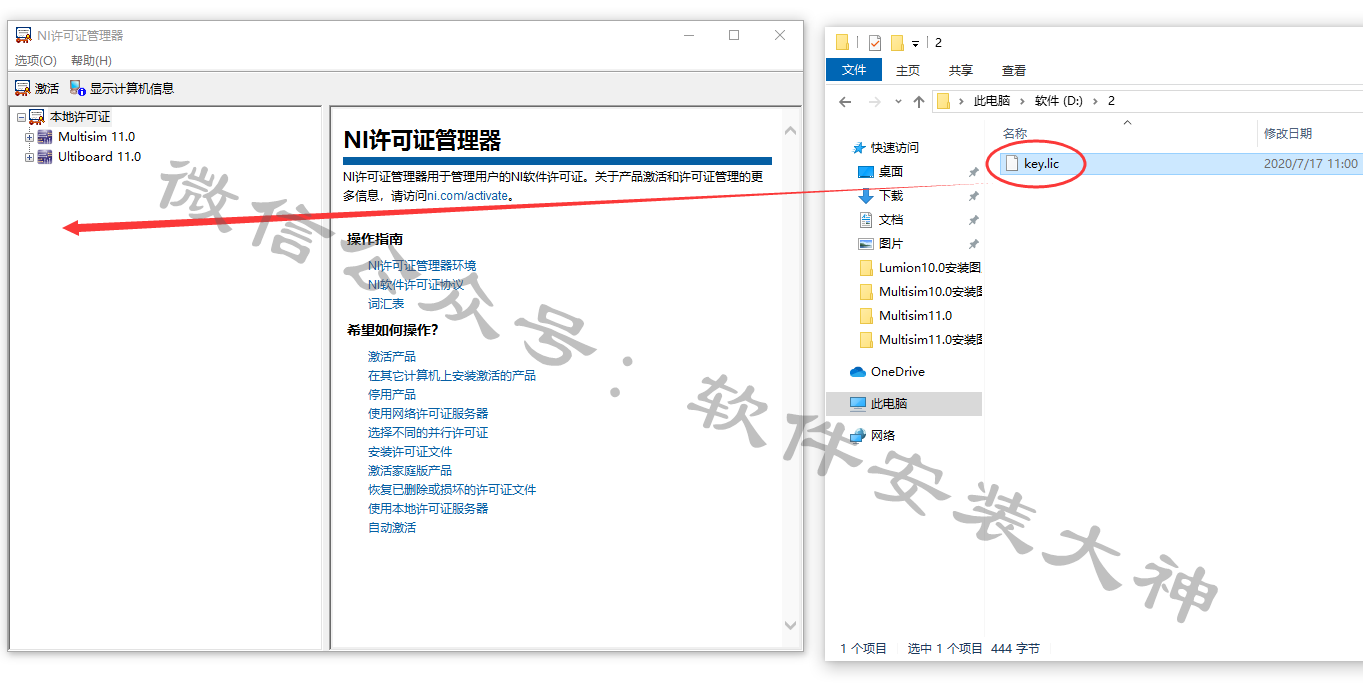The image size is (1363, 696).
Task: Expand the Ultiboard 11.0 tree node
Action: [x=29, y=157]
